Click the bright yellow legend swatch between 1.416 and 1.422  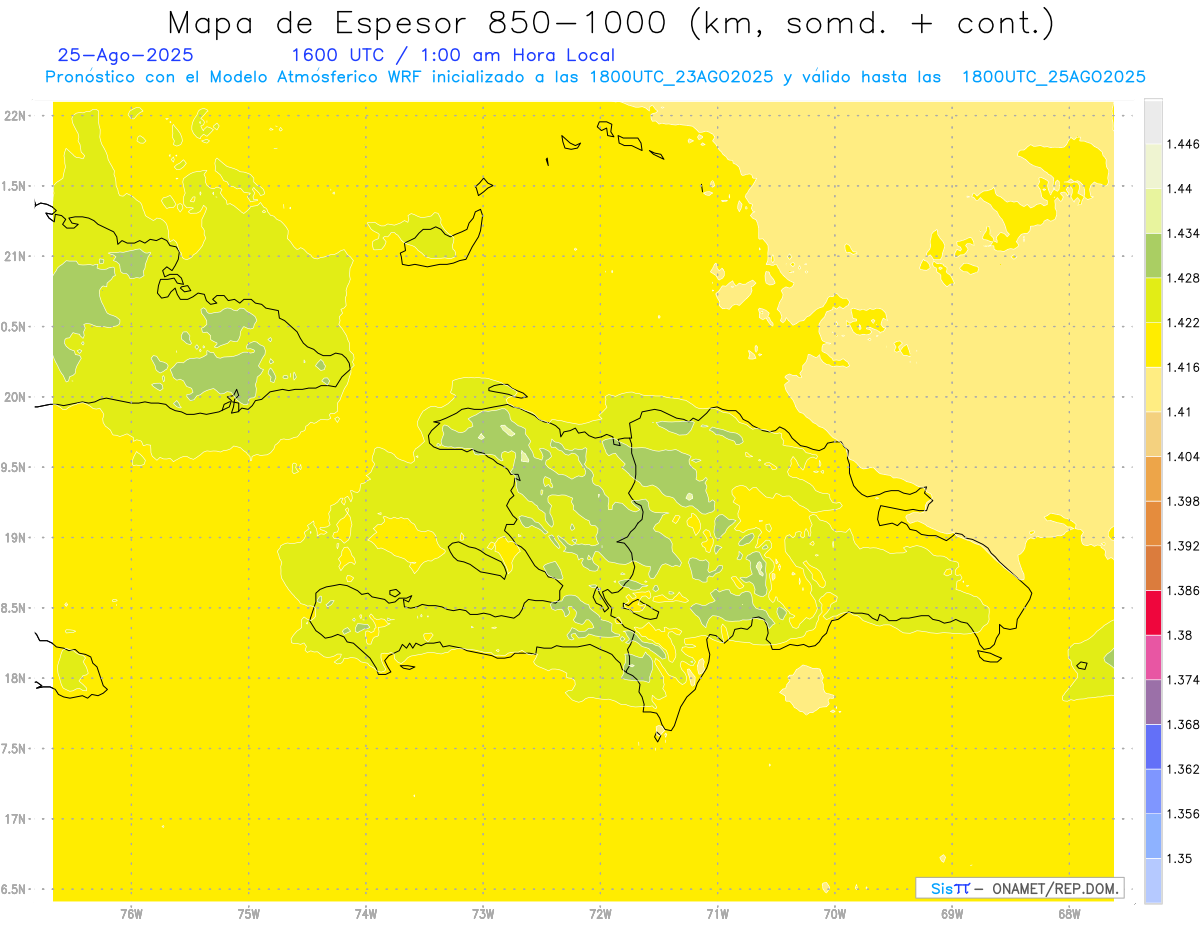(1153, 345)
